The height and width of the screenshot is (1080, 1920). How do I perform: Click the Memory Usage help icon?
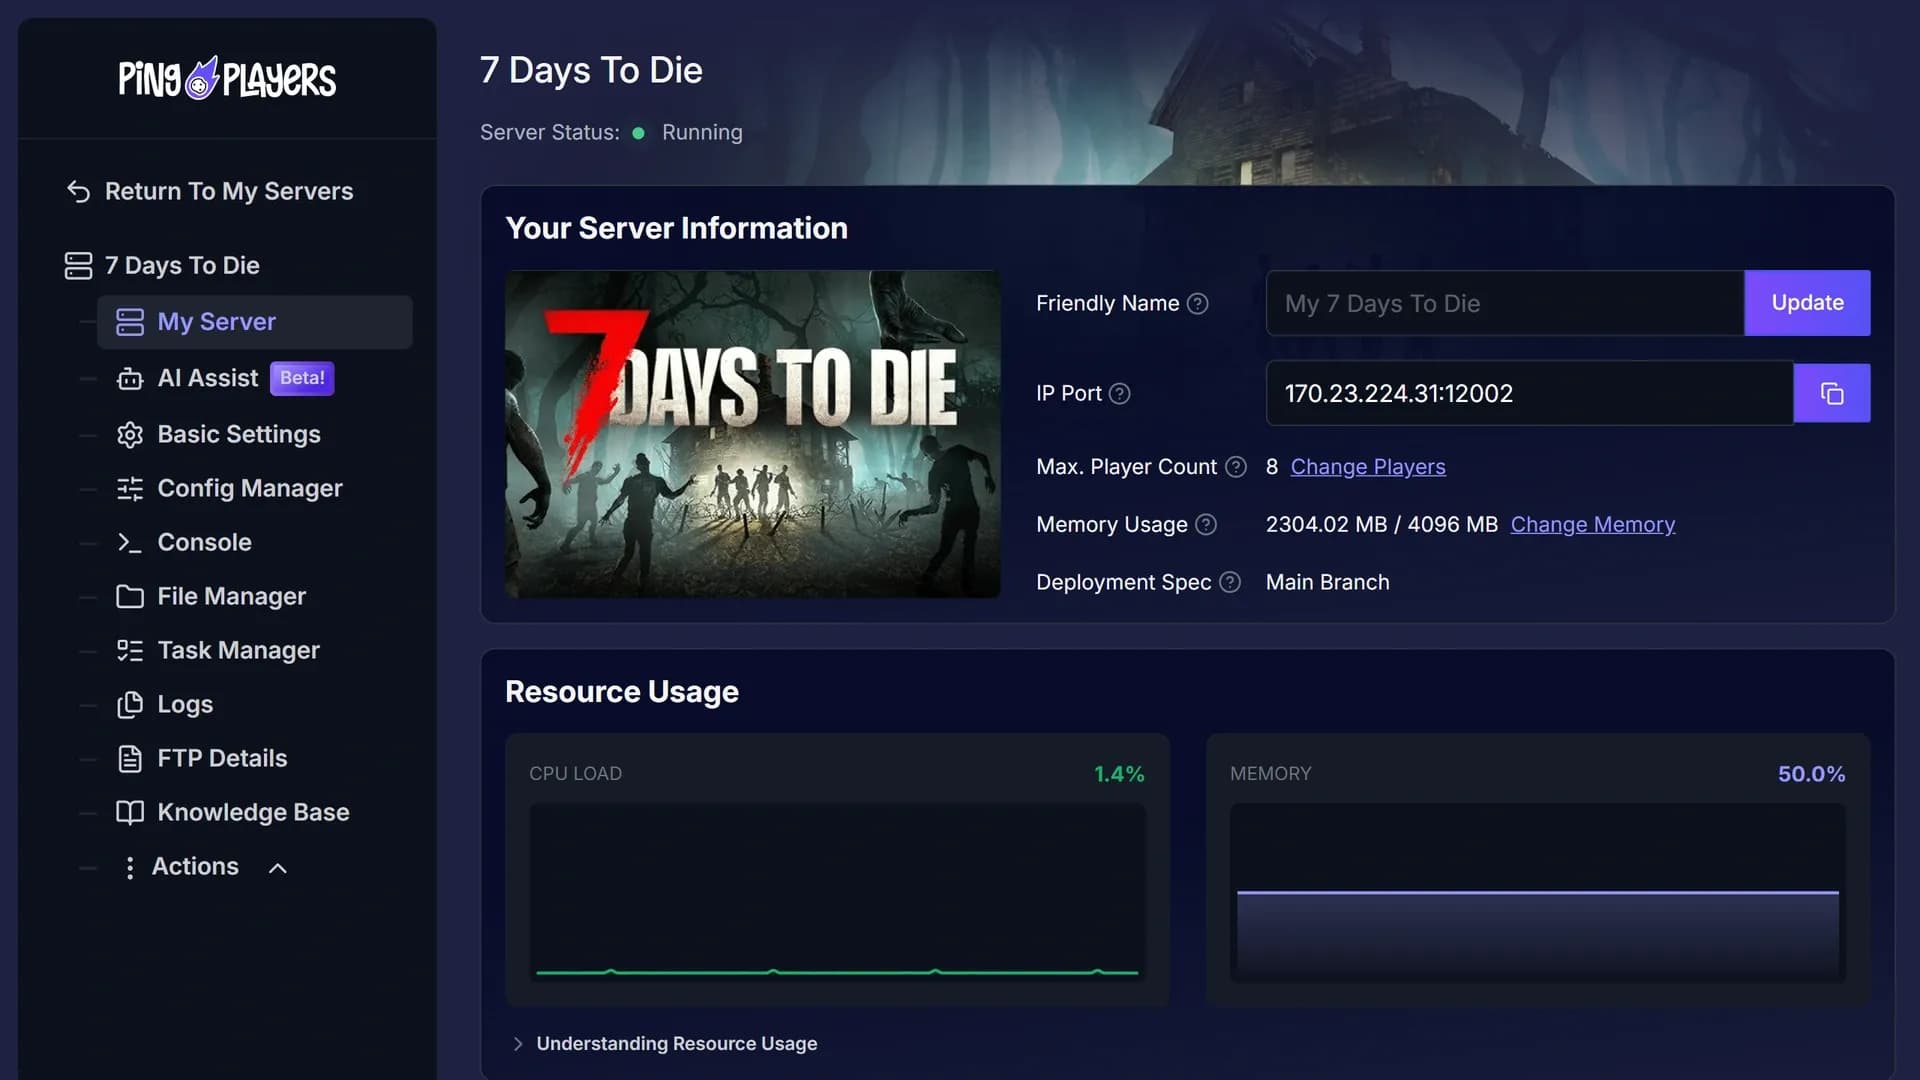pyautogui.click(x=1206, y=524)
